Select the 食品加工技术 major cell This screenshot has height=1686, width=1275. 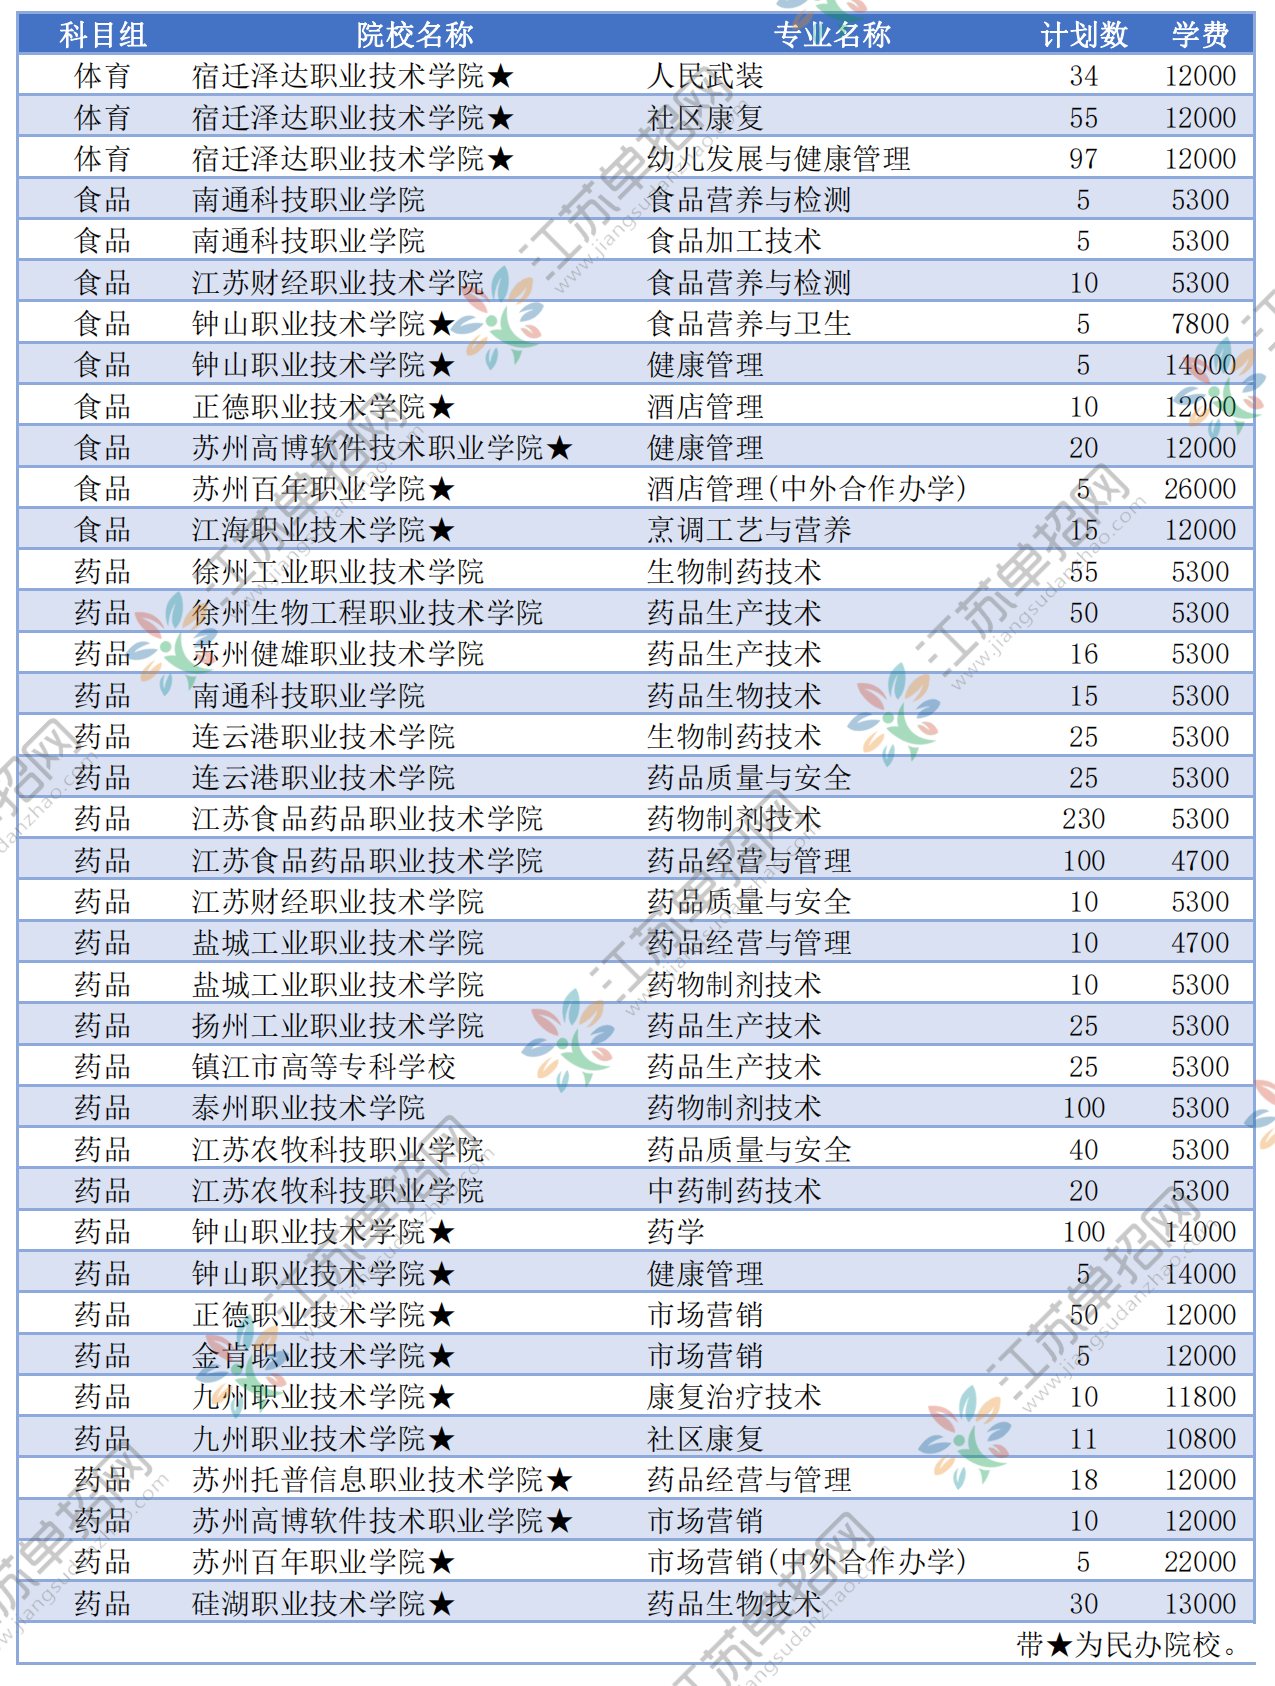[735, 241]
